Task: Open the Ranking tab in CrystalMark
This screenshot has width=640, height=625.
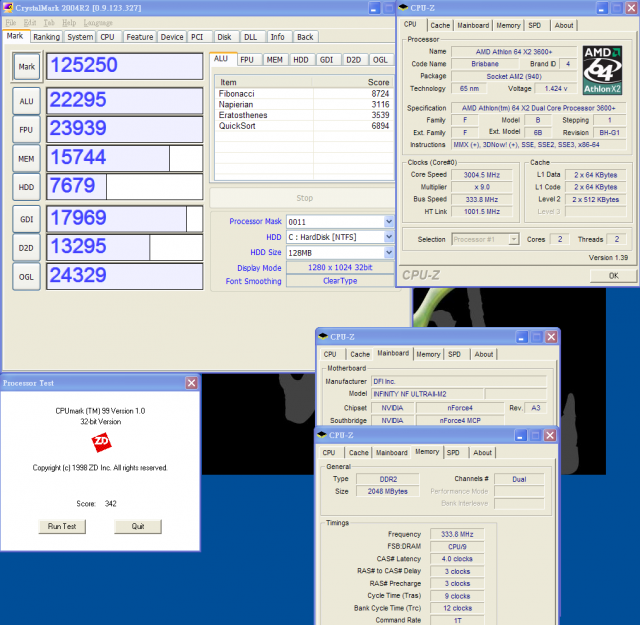Action: pos(47,37)
